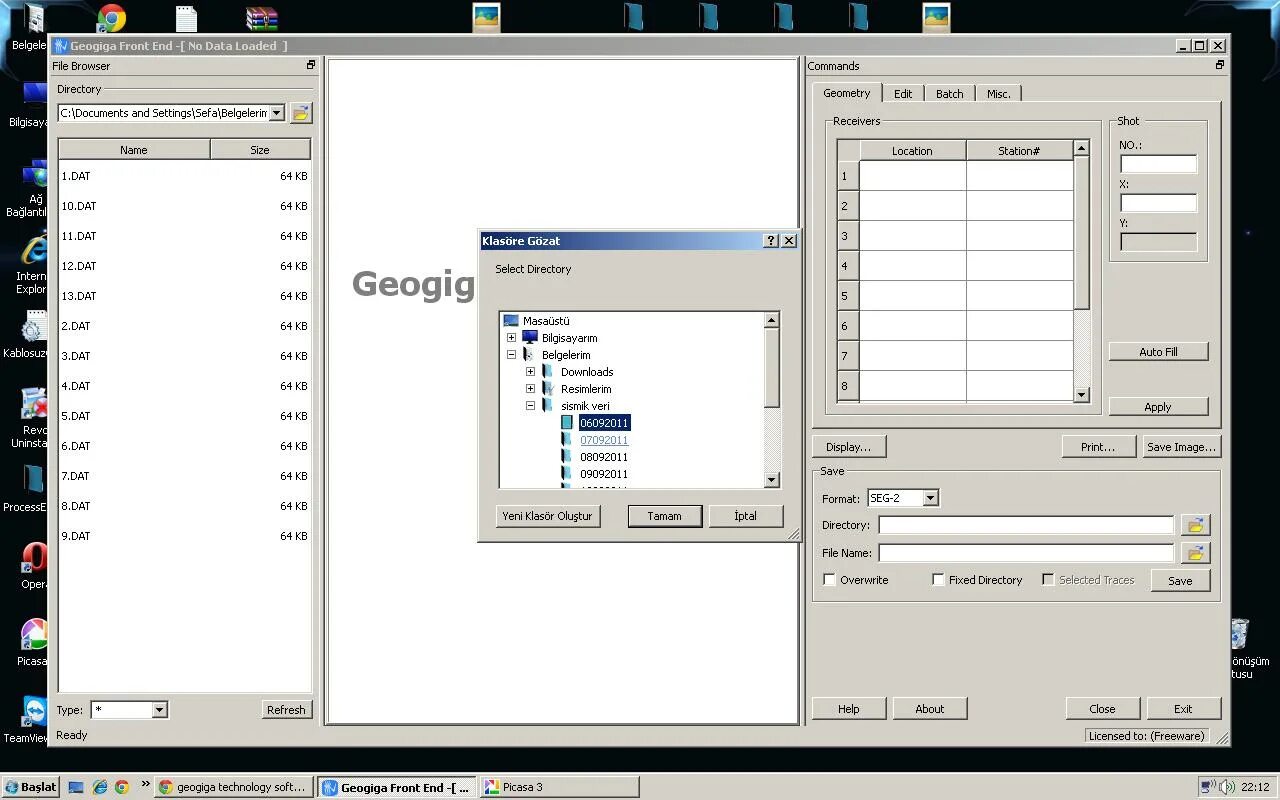The height and width of the screenshot is (800, 1280).
Task: Click the Save Image... button
Action: click(1181, 447)
